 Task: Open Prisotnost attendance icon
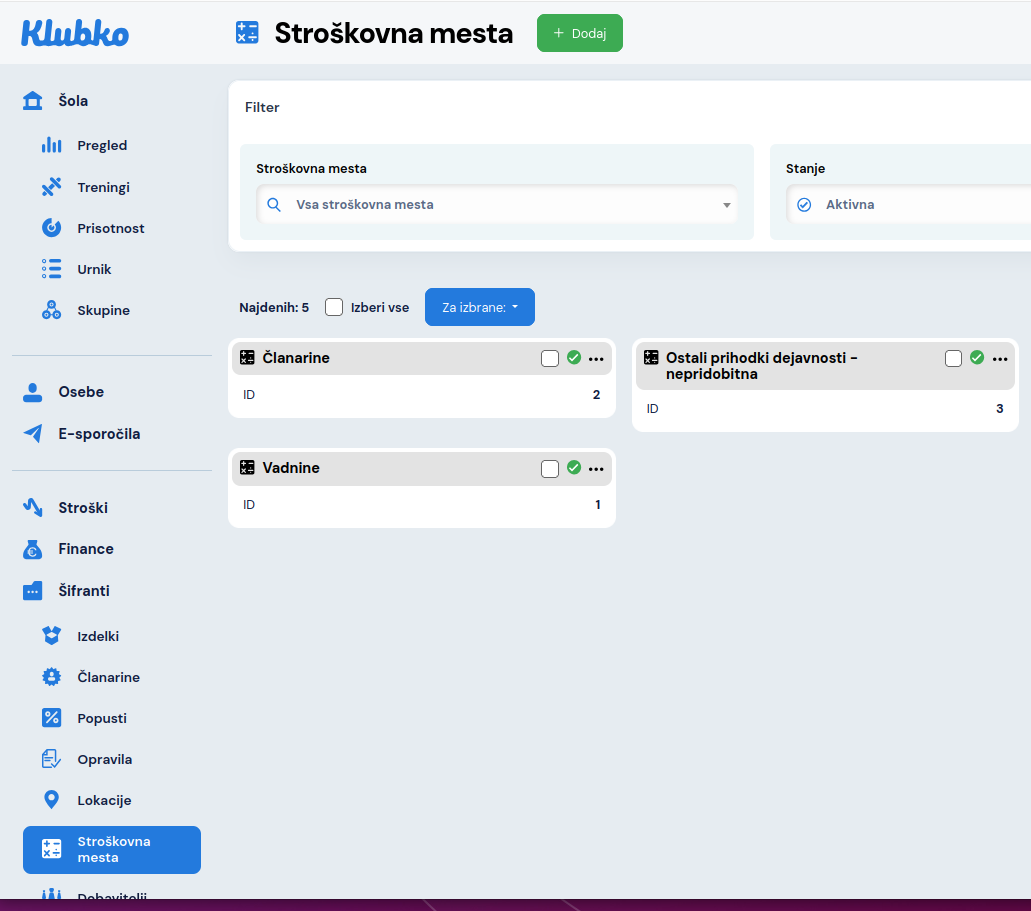click(x=51, y=228)
